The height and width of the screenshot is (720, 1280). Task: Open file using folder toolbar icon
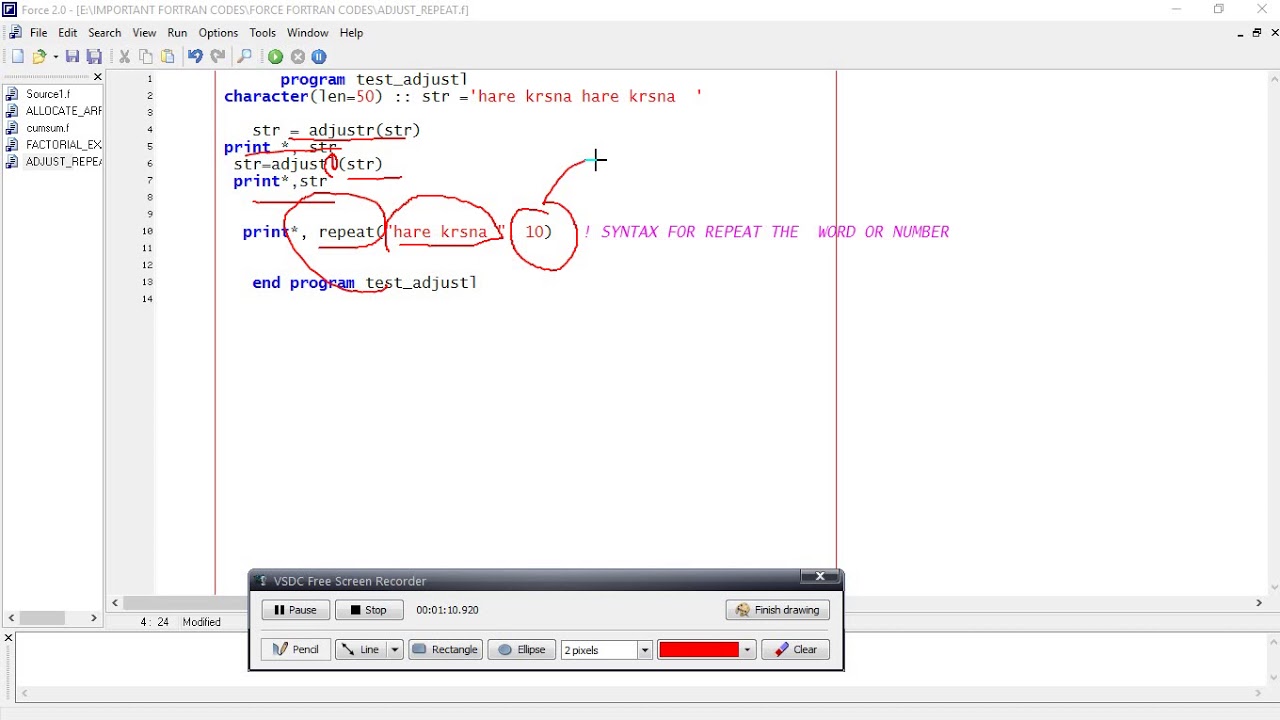(39, 57)
